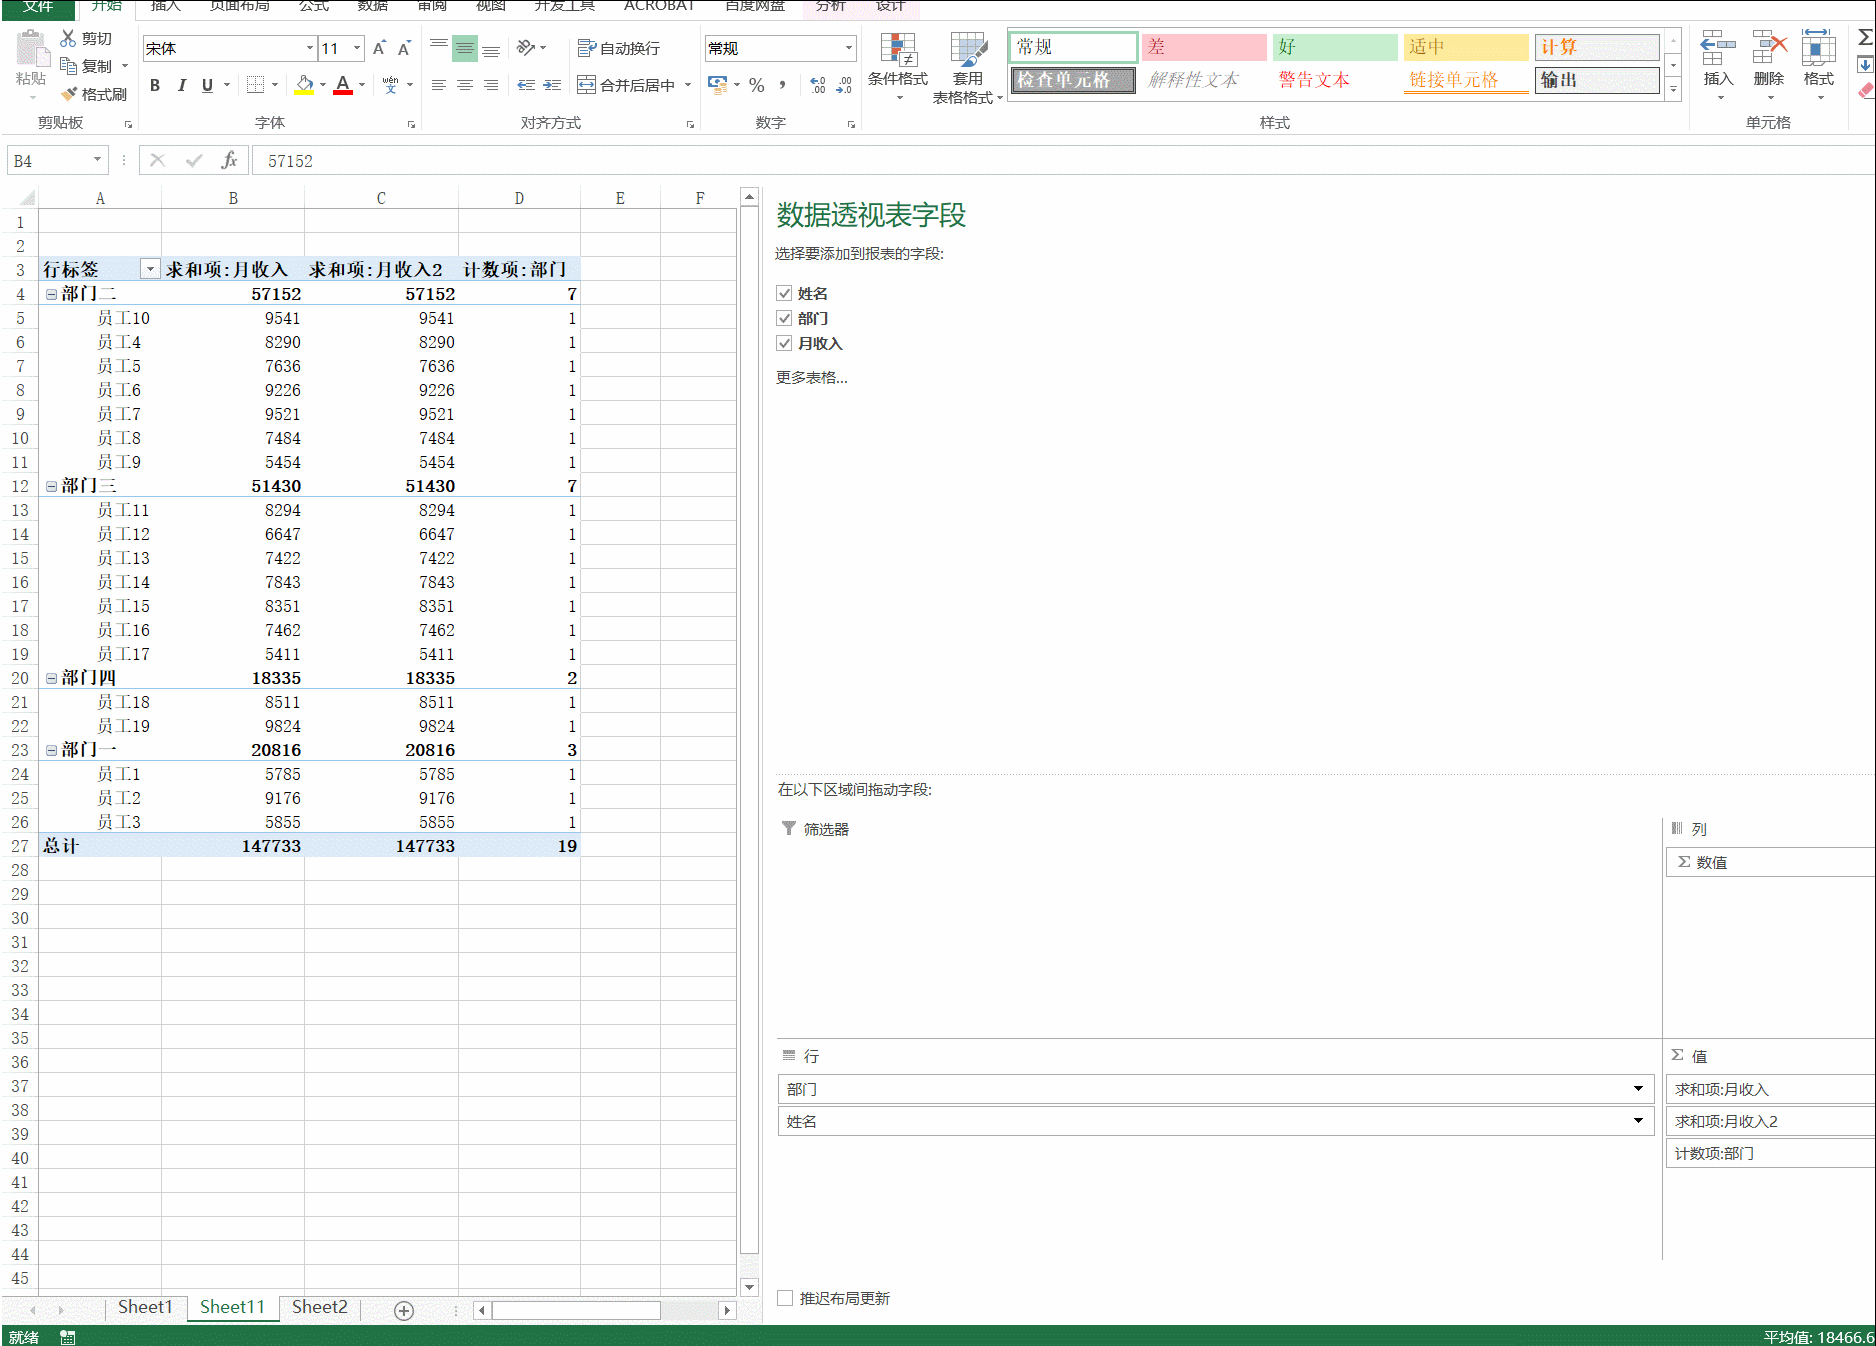Apply the 适中 cell style
Image resolution: width=1876 pixels, height=1346 pixels.
click(x=1466, y=47)
